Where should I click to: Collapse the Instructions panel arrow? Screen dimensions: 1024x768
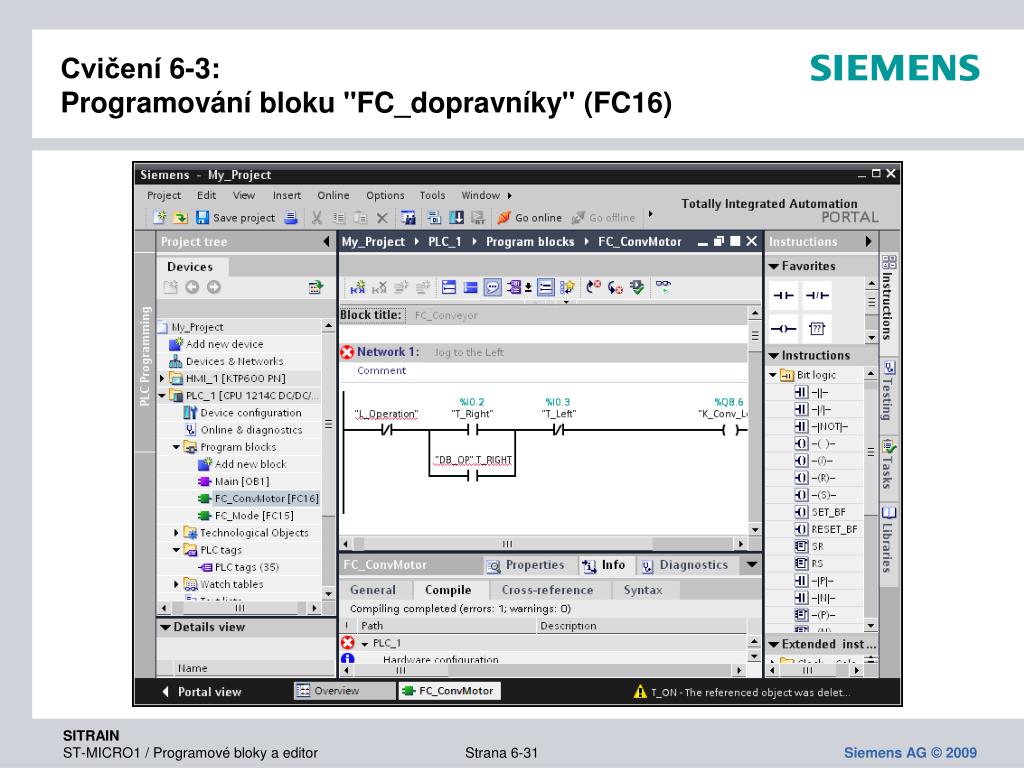click(869, 242)
